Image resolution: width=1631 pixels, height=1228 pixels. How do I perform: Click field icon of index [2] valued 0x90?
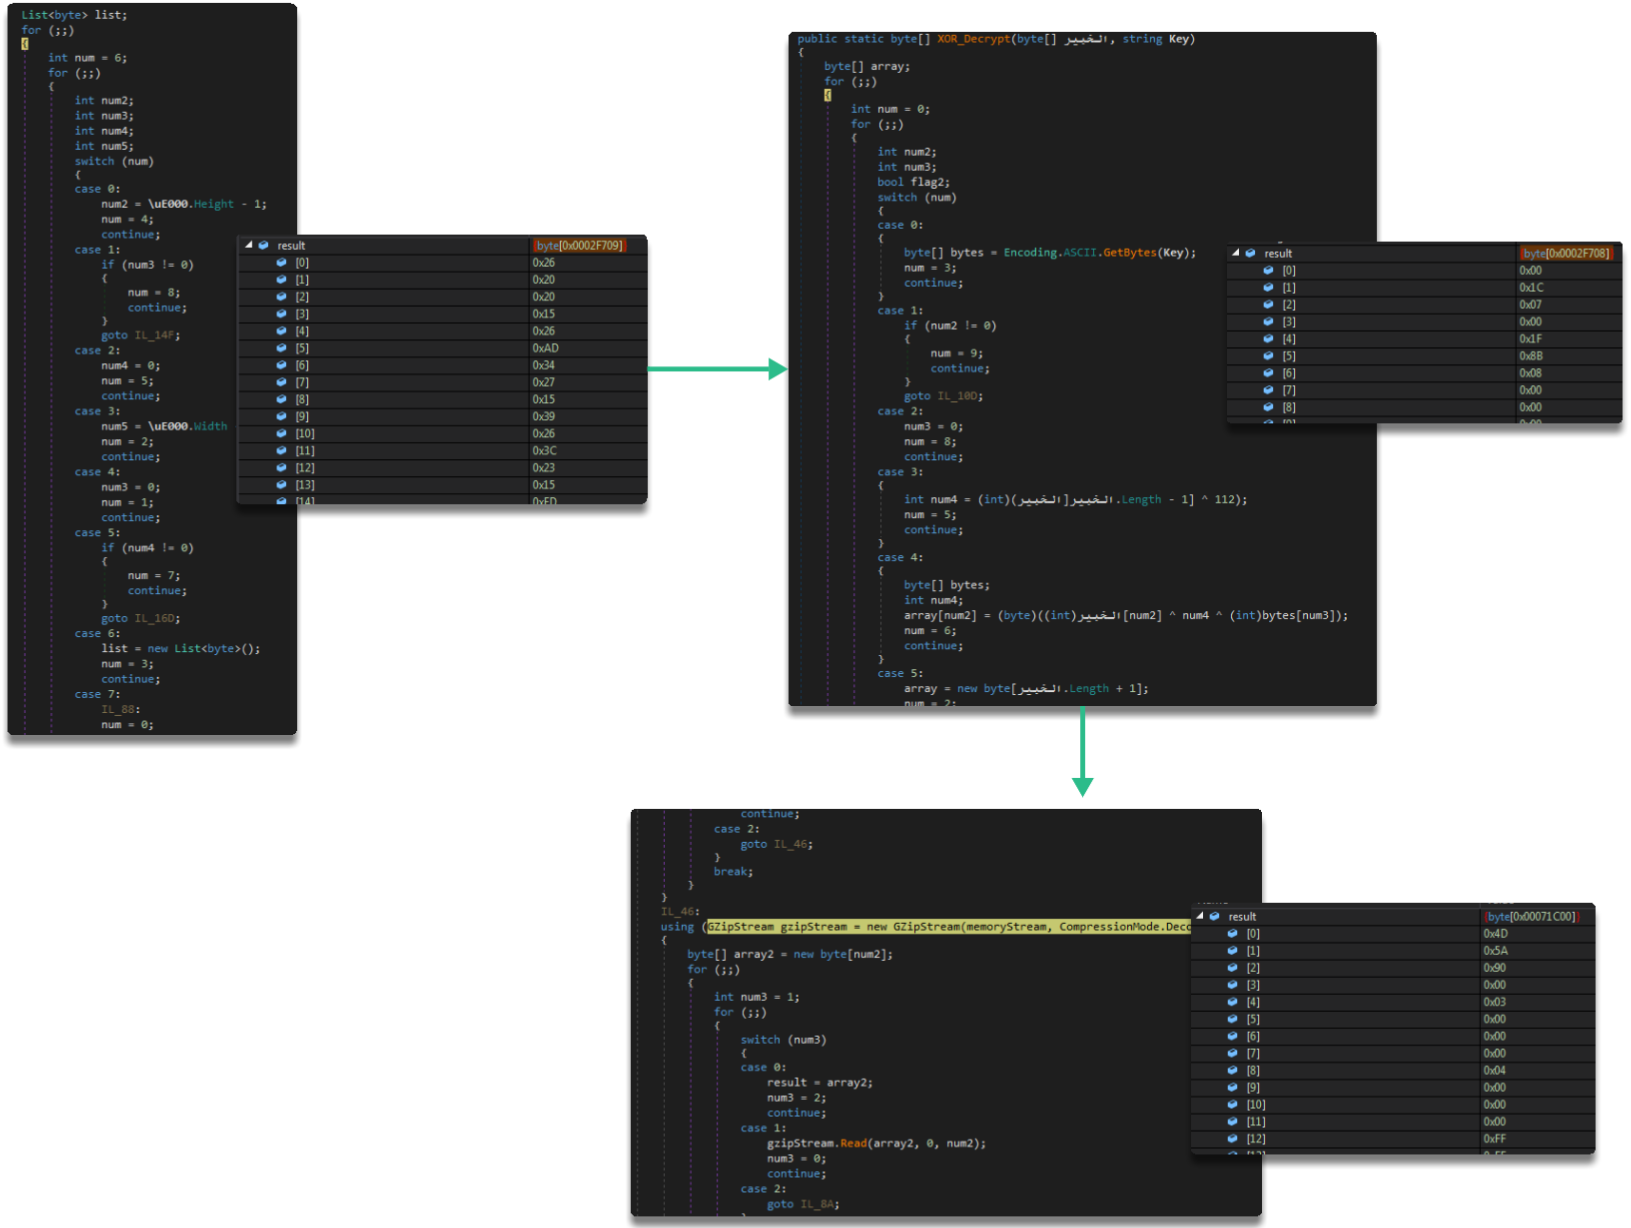(1232, 968)
